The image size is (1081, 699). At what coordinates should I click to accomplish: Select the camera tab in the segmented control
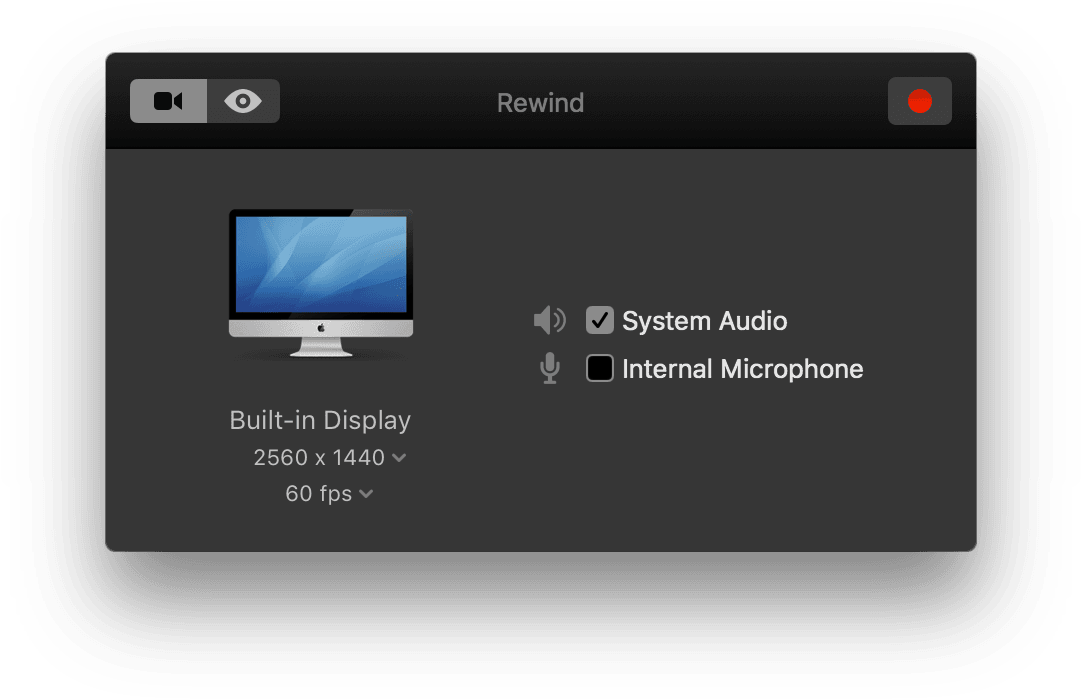167,100
